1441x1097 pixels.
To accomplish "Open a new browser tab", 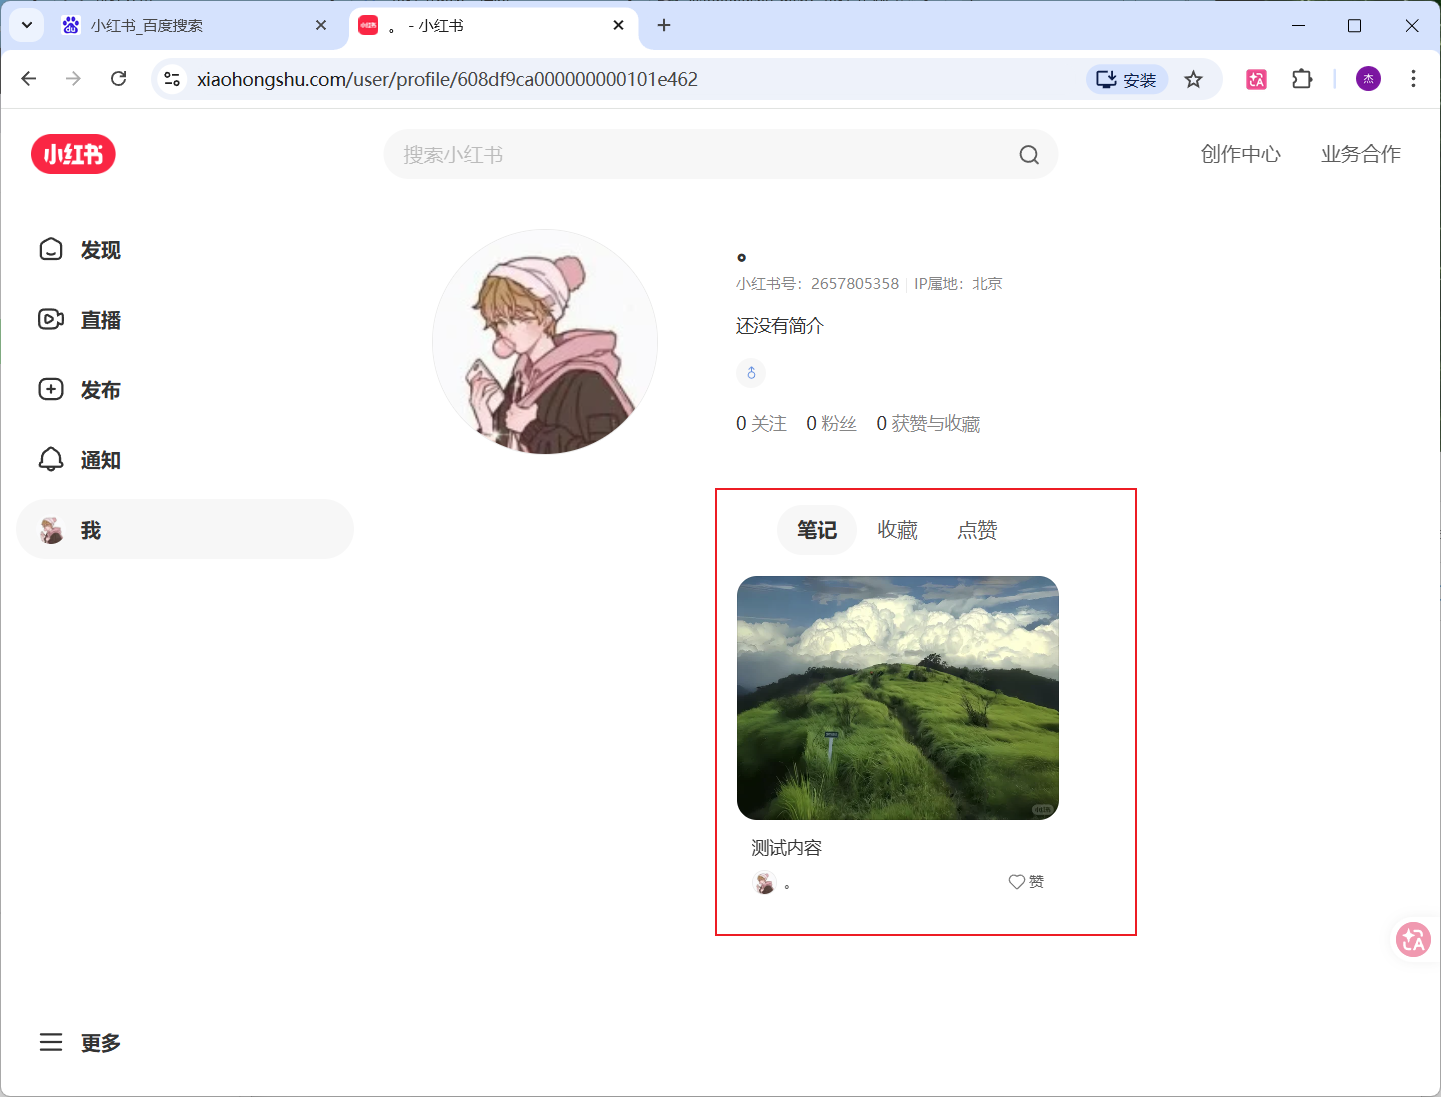I will click(664, 25).
